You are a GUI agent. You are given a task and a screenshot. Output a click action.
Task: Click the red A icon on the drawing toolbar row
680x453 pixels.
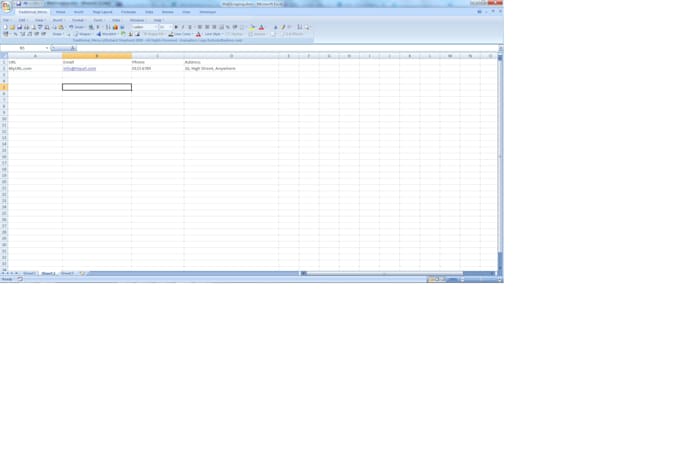click(198, 34)
